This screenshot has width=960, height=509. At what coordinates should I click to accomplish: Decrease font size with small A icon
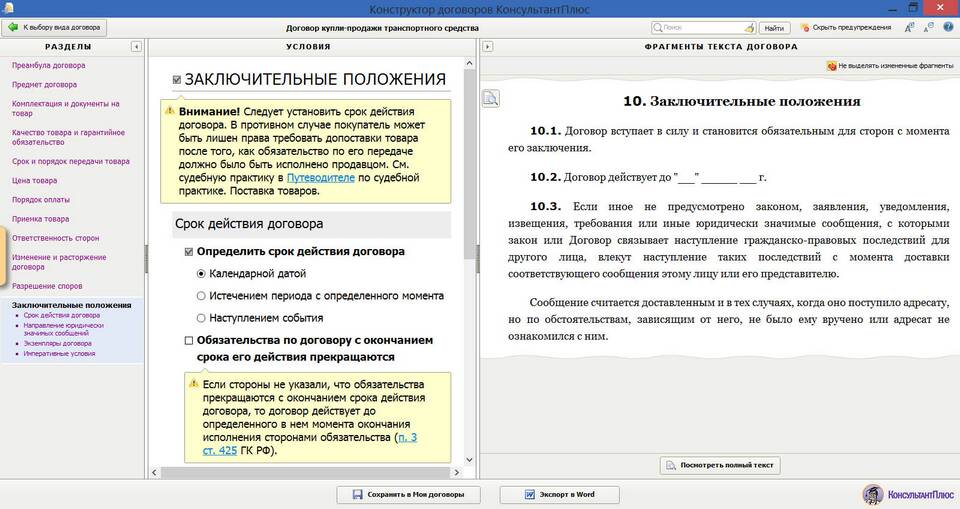[929, 27]
